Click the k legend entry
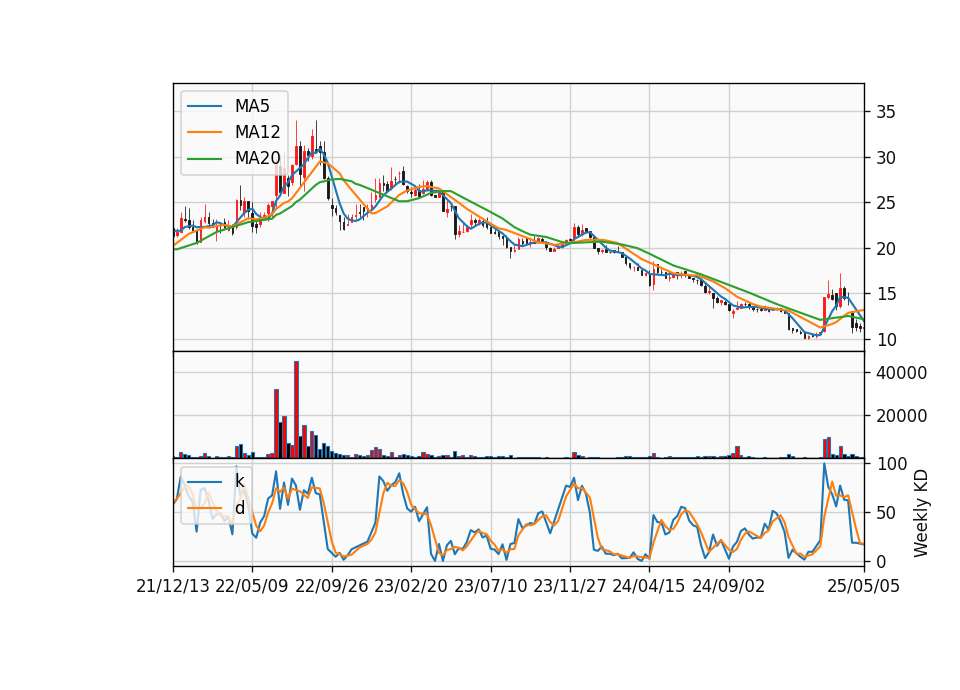This screenshot has height=690, width=960. tap(239, 481)
